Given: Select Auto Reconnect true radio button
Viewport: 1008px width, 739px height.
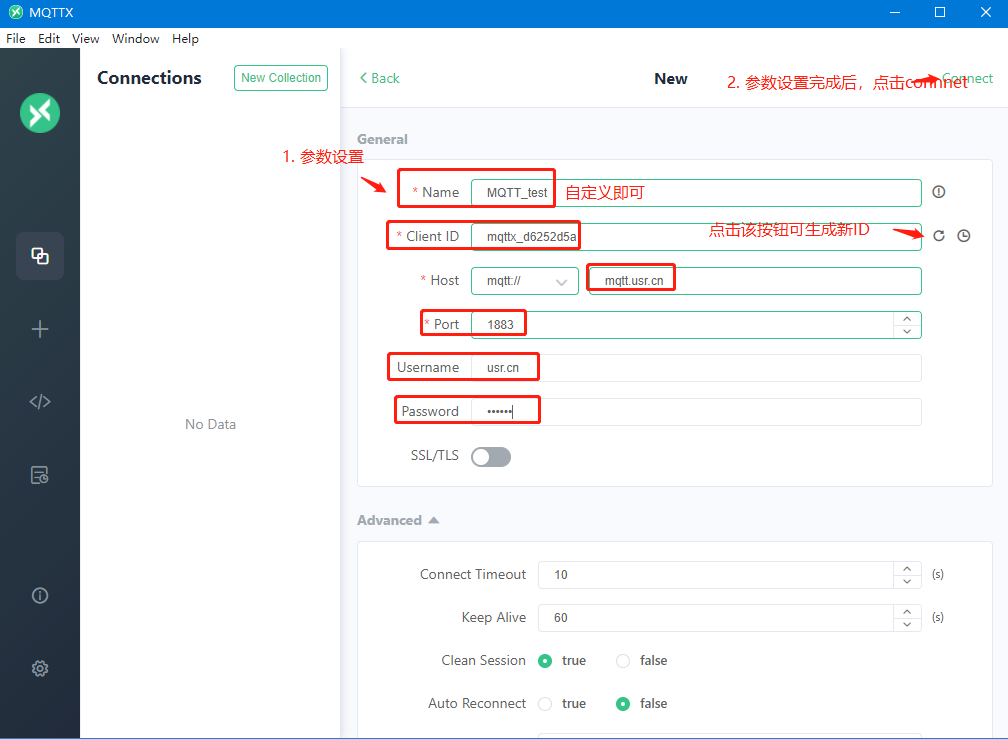Looking at the screenshot, I should 545,704.
